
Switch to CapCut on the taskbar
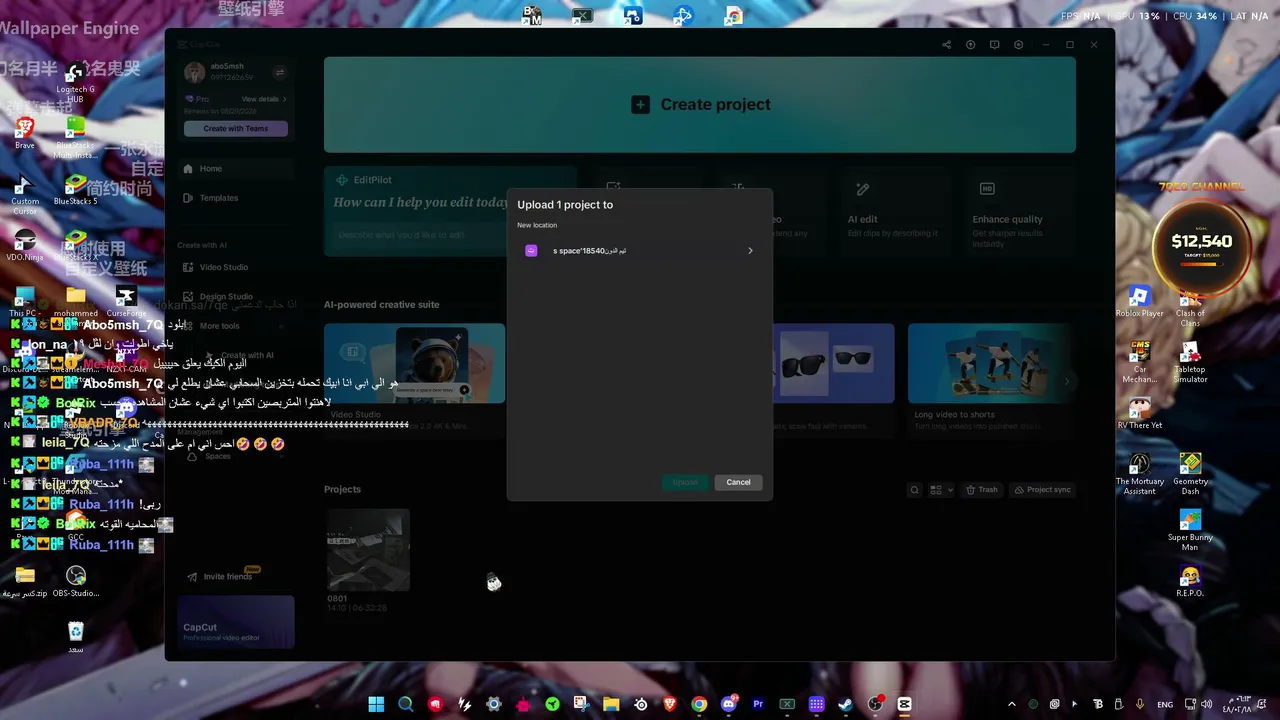tap(905, 704)
